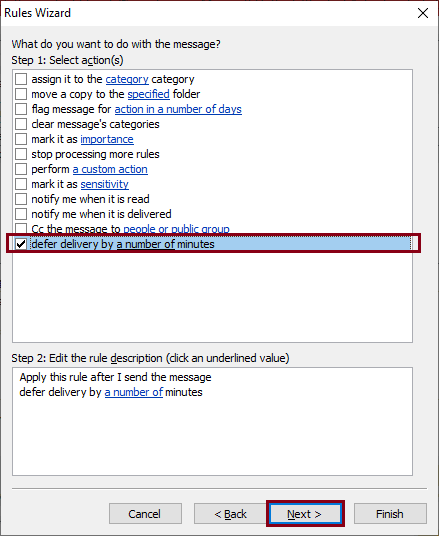Check 'move a copy to the specified folder' checkbox
439x536 pixels.
pos(21,94)
